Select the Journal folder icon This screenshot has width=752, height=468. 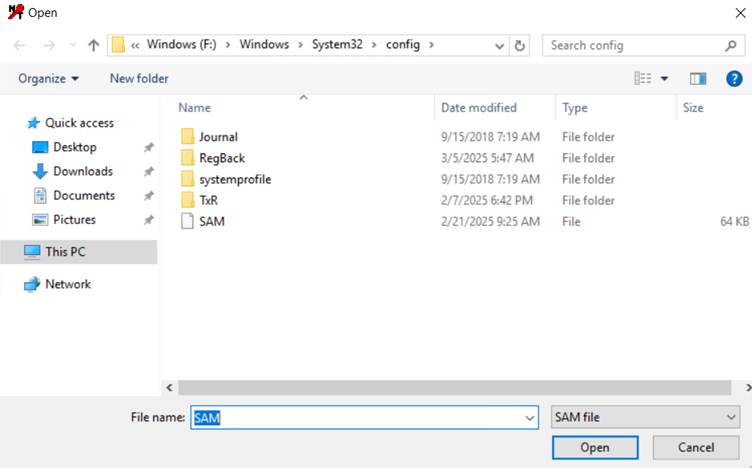[x=188, y=137]
